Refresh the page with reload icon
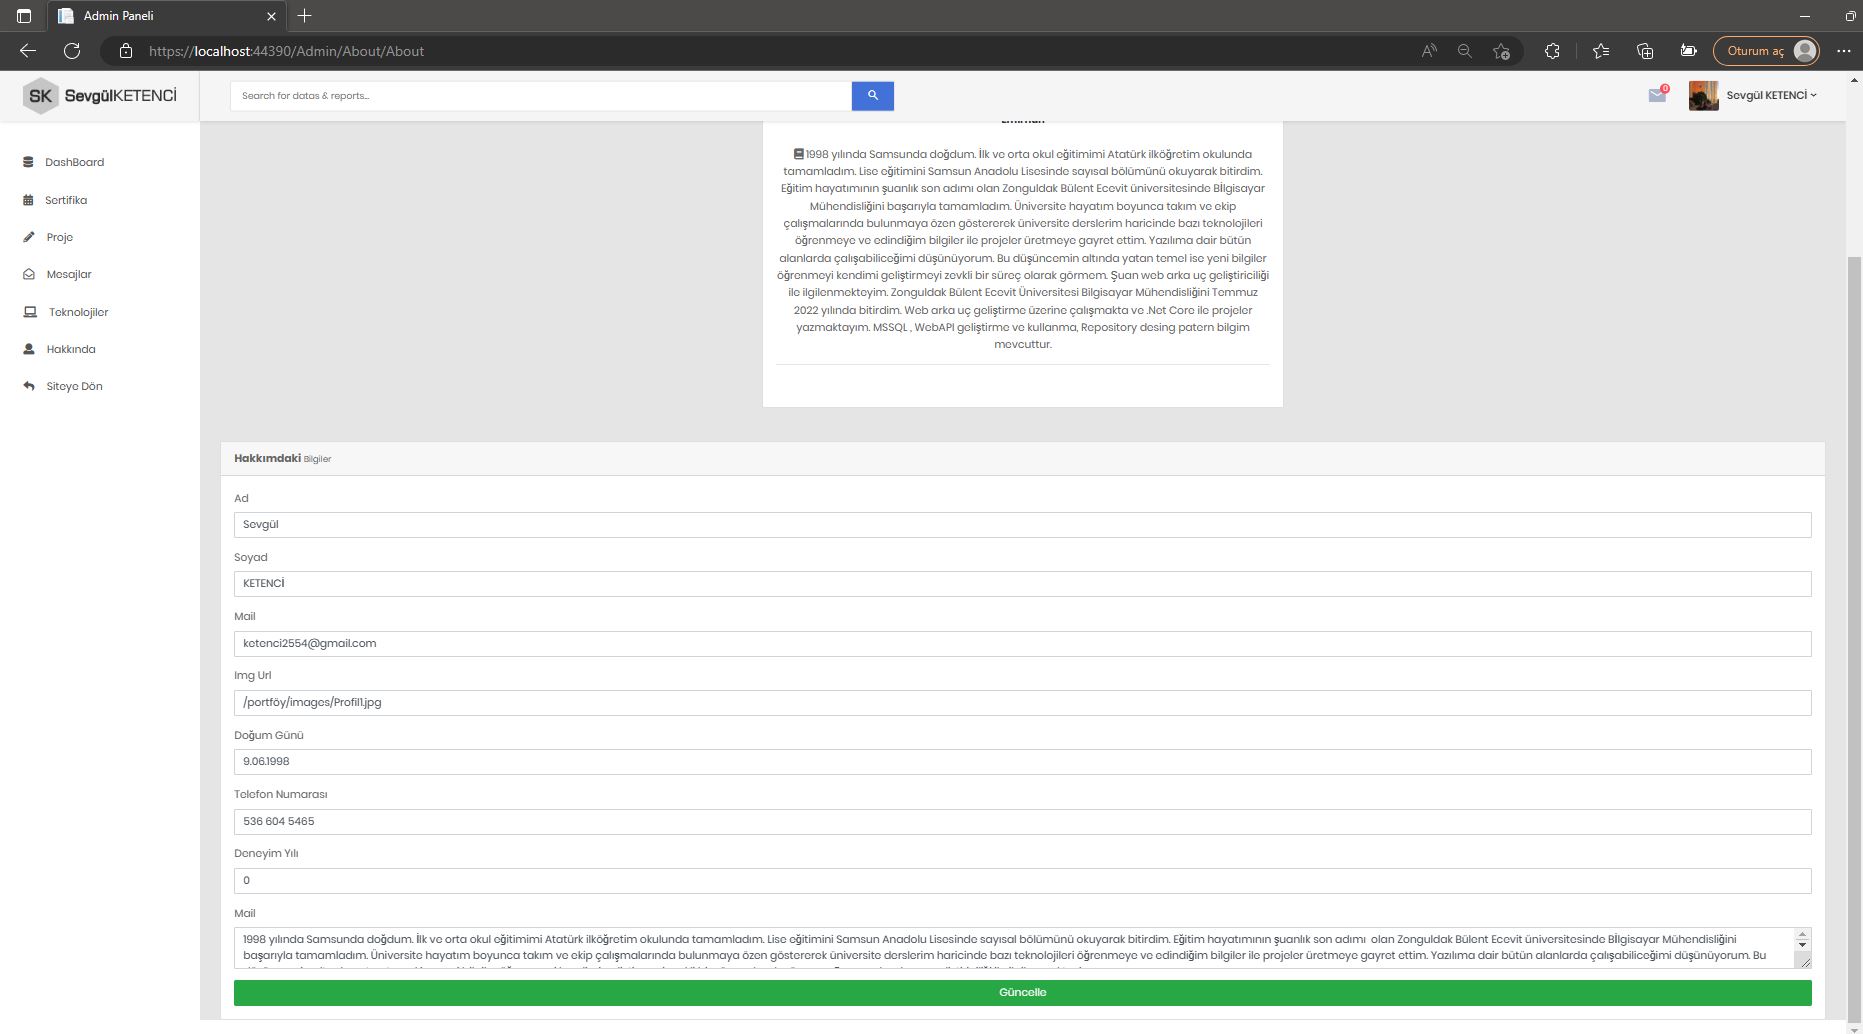1863x1034 pixels. point(72,51)
